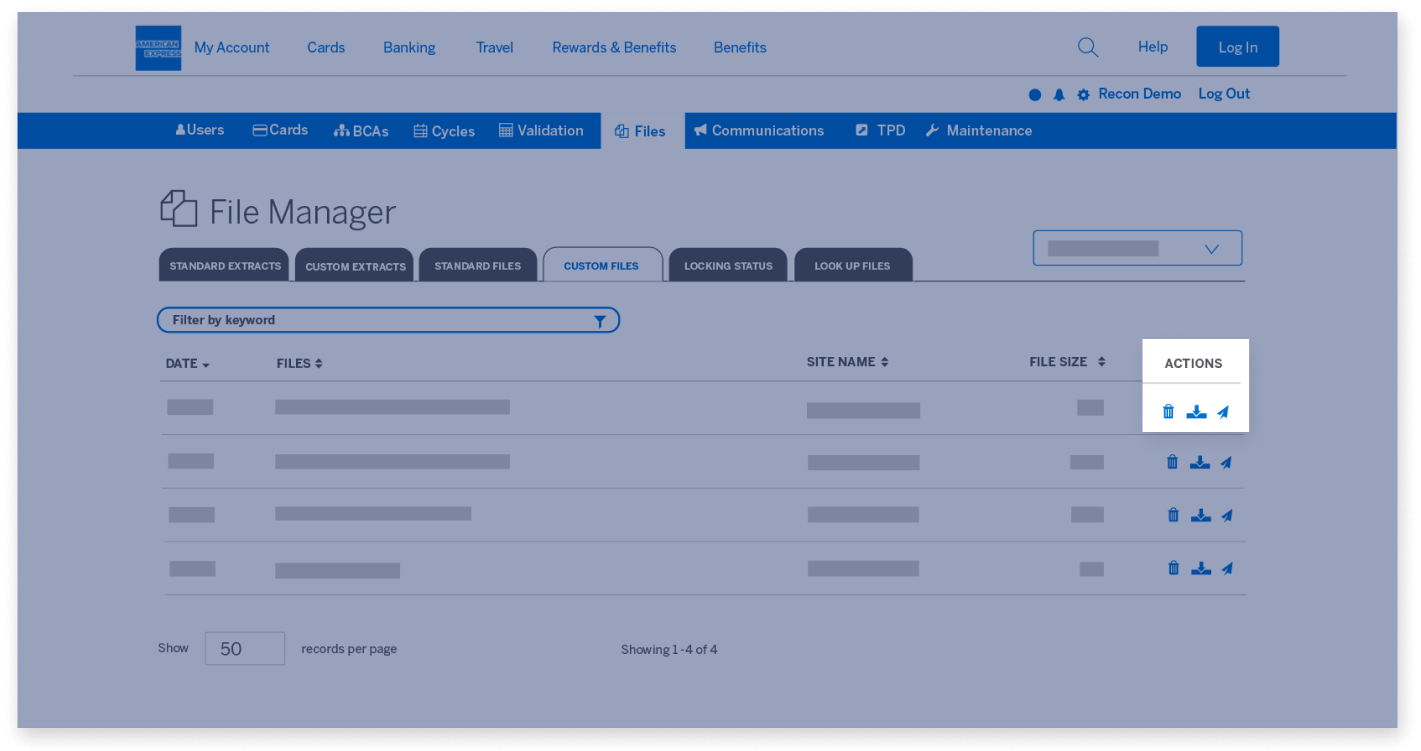This screenshot has width=1421, height=751.
Task: Click the American Express logo
Action: coord(157,47)
